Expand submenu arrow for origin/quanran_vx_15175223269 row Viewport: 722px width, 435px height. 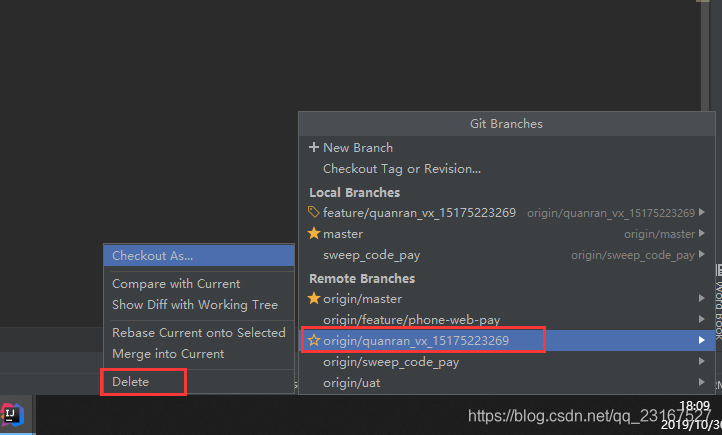pyautogui.click(x=702, y=340)
